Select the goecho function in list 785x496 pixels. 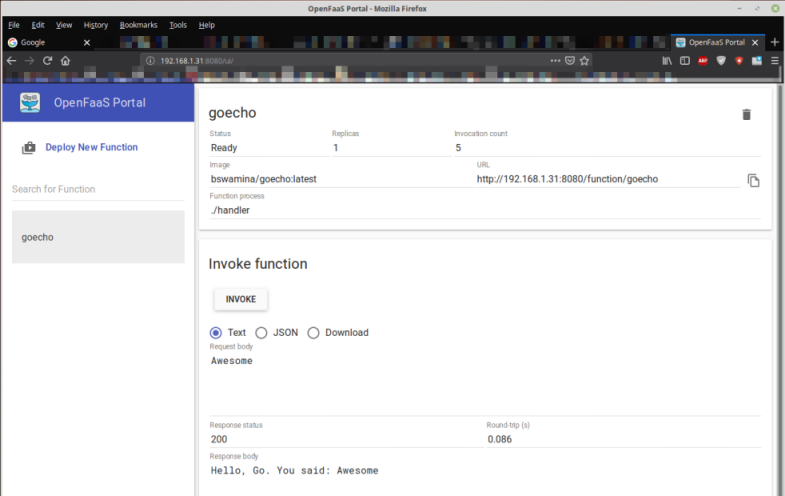(x=98, y=237)
